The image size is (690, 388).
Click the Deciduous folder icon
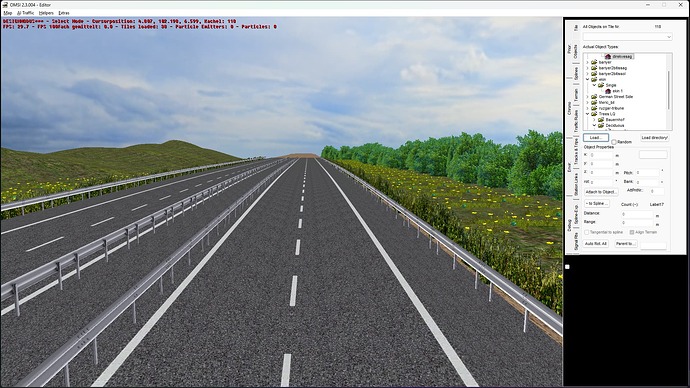[x=601, y=125]
